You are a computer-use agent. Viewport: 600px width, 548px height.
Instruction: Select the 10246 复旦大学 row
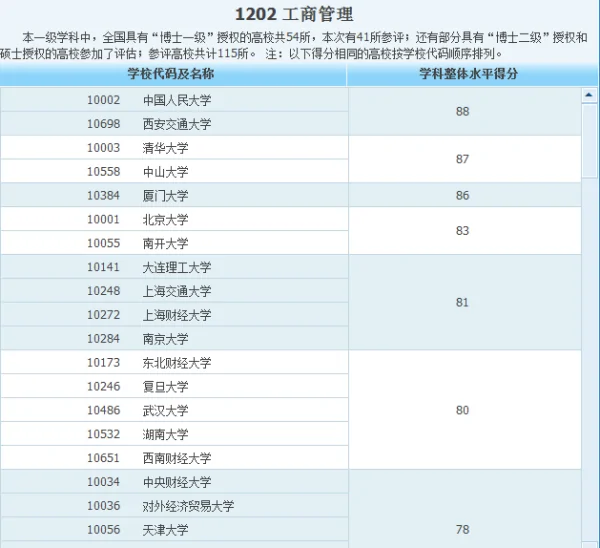tap(174, 386)
